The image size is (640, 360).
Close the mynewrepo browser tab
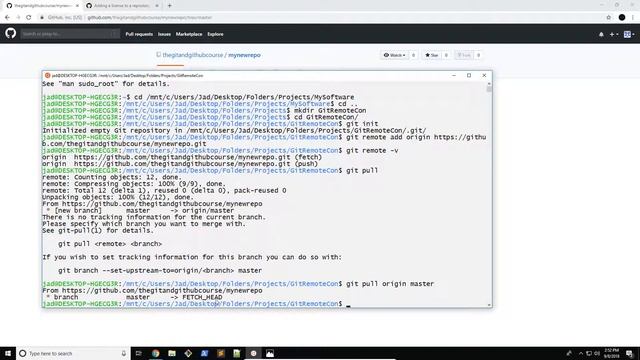(x=77, y=6)
